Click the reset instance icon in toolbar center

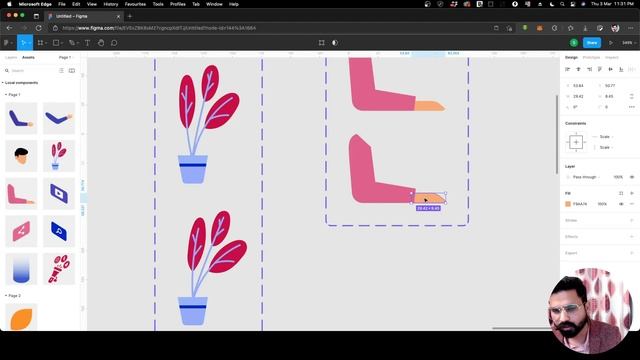[x=322, y=42]
